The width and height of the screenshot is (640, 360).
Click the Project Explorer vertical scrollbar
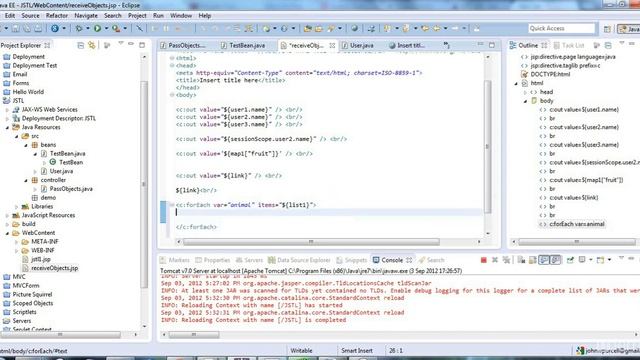pos(143,184)
